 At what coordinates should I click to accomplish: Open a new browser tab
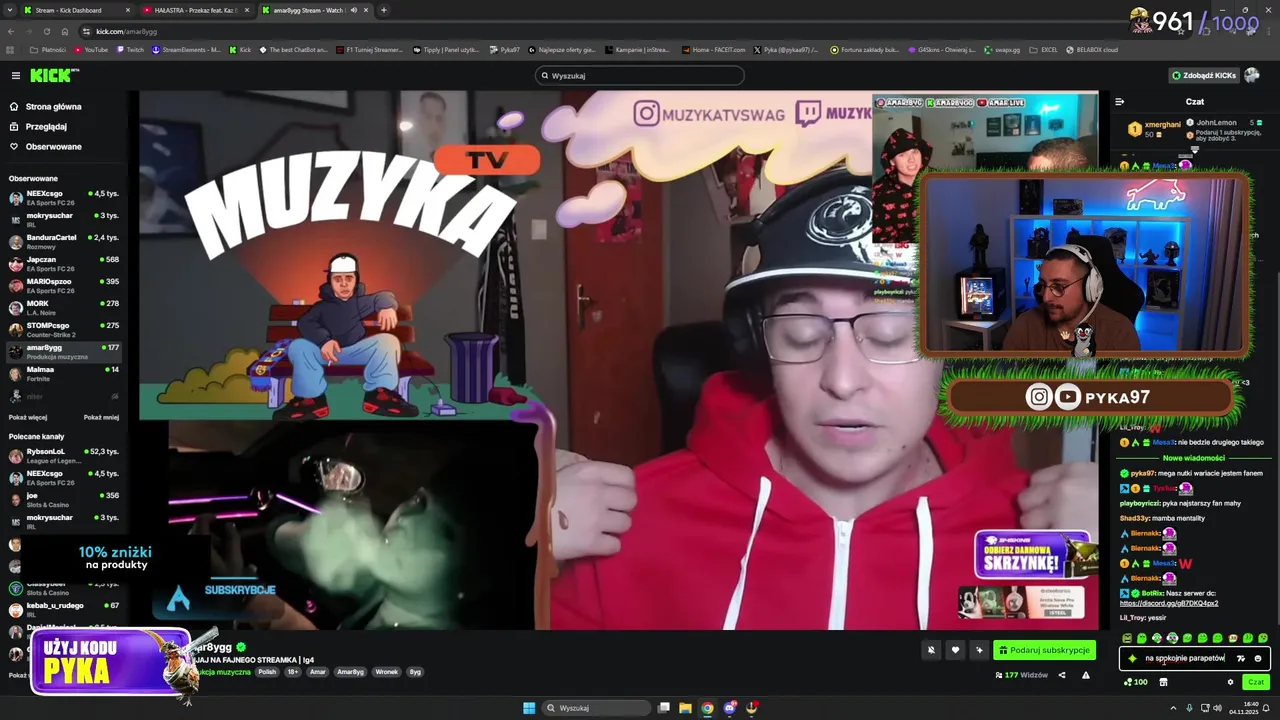384,10
